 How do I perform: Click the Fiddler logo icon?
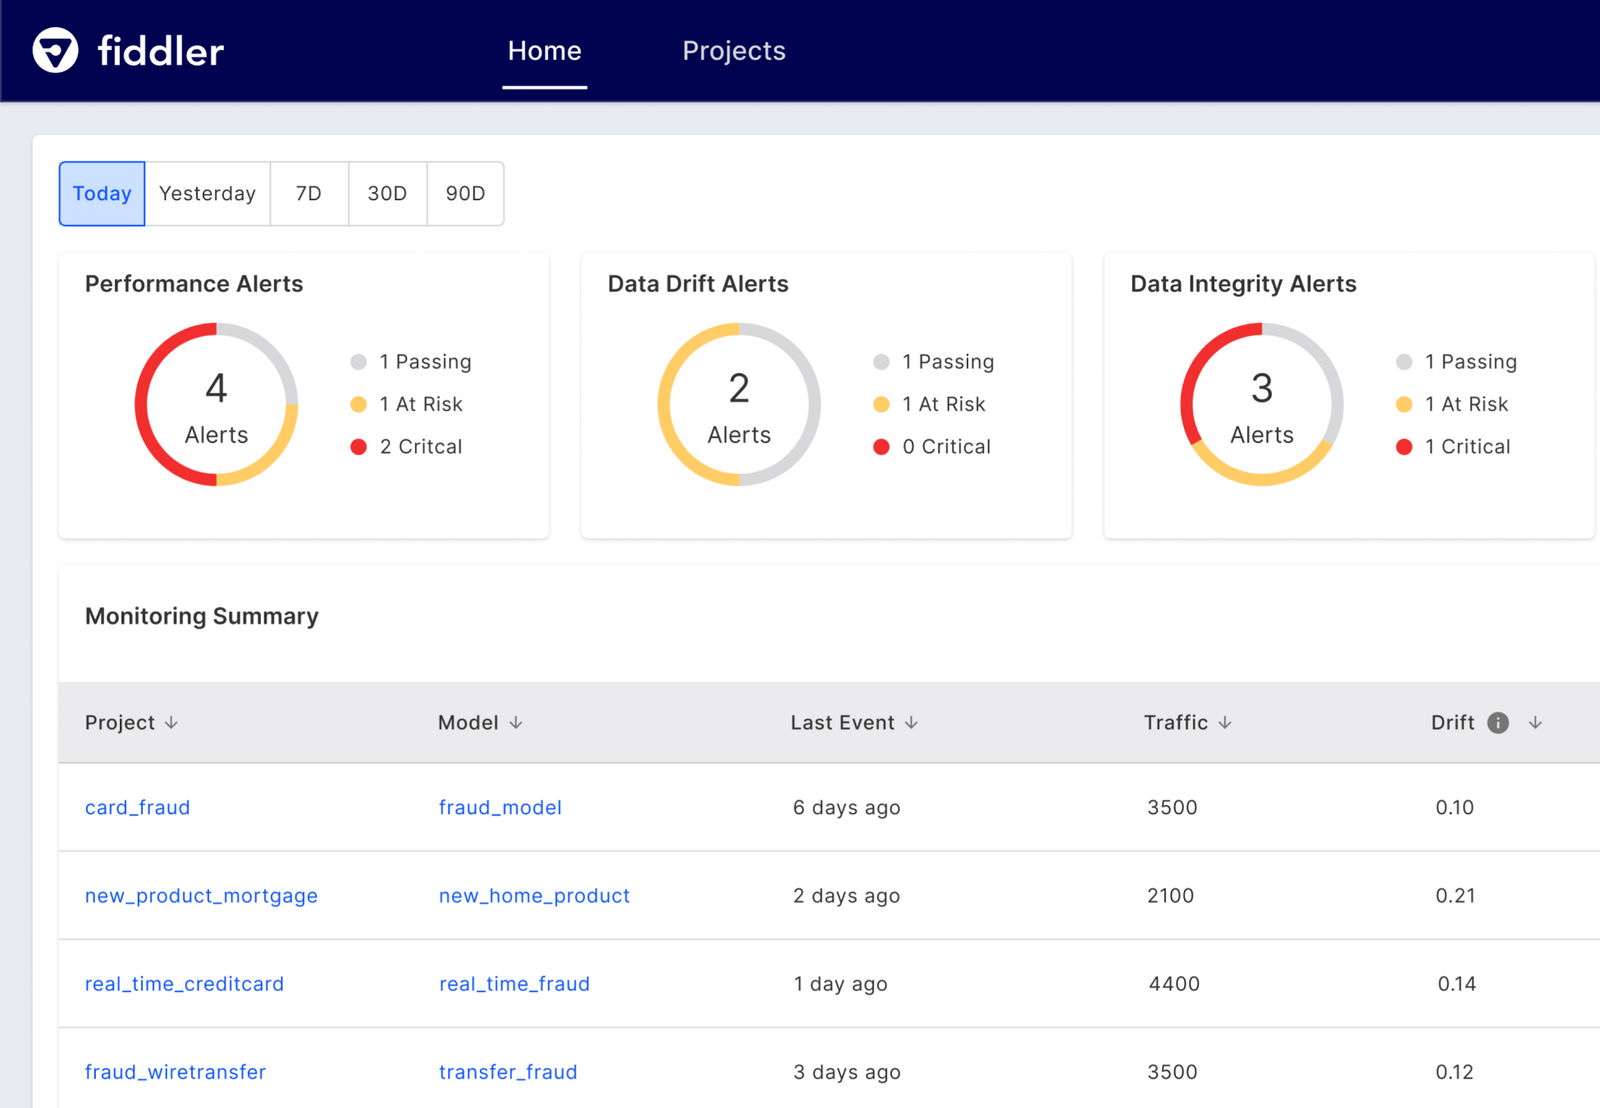coord(55,51)
